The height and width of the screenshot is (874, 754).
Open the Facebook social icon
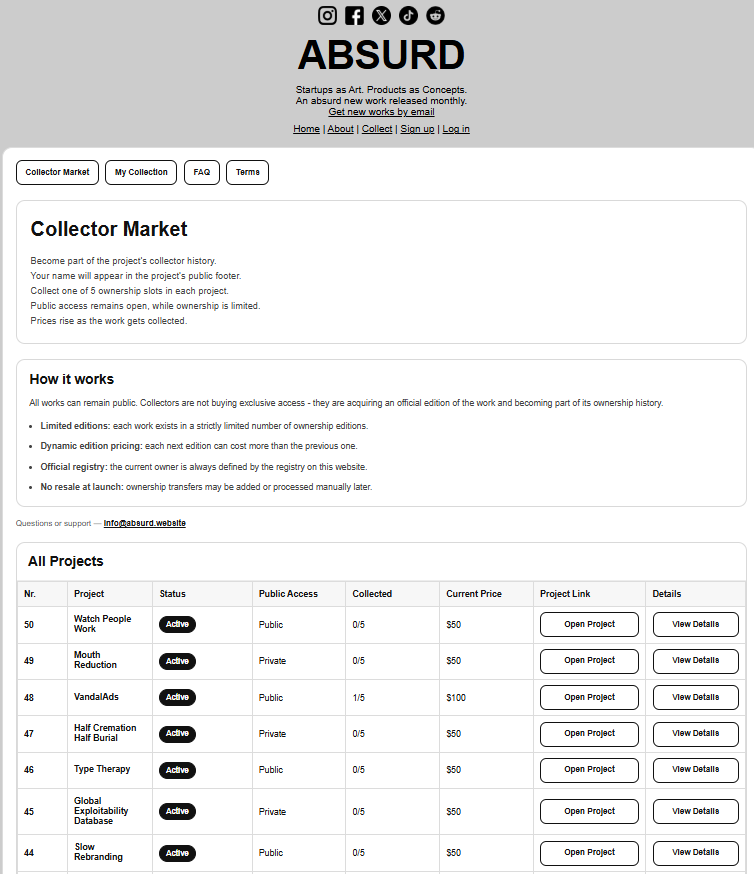coord(354,16)
